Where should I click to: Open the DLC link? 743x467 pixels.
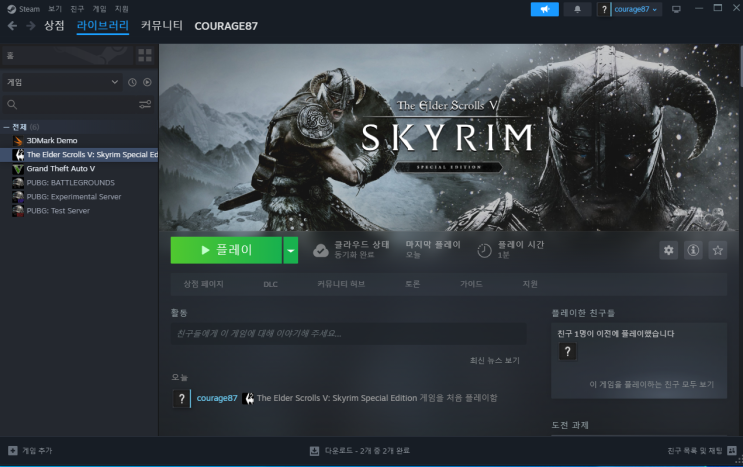271,284
